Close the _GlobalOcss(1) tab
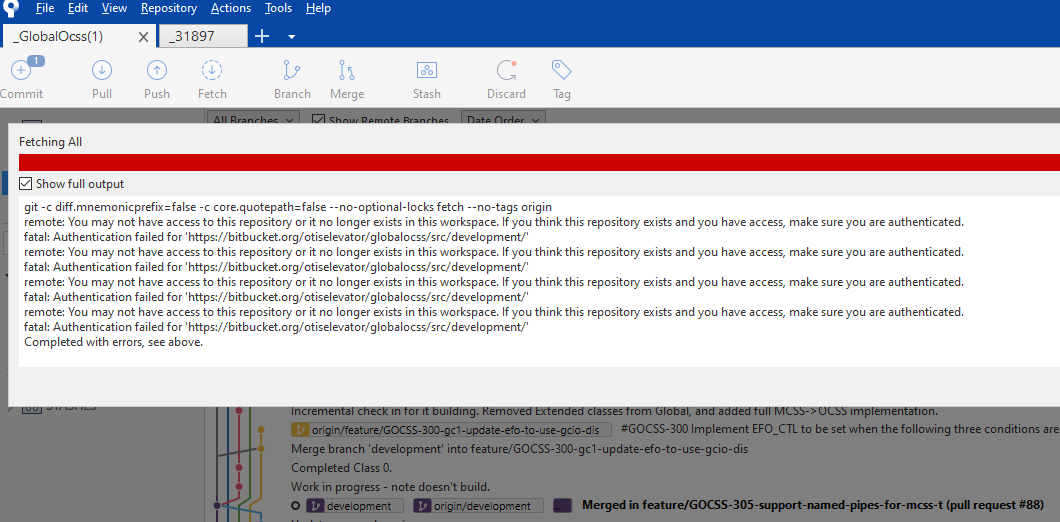 (143, 37)
